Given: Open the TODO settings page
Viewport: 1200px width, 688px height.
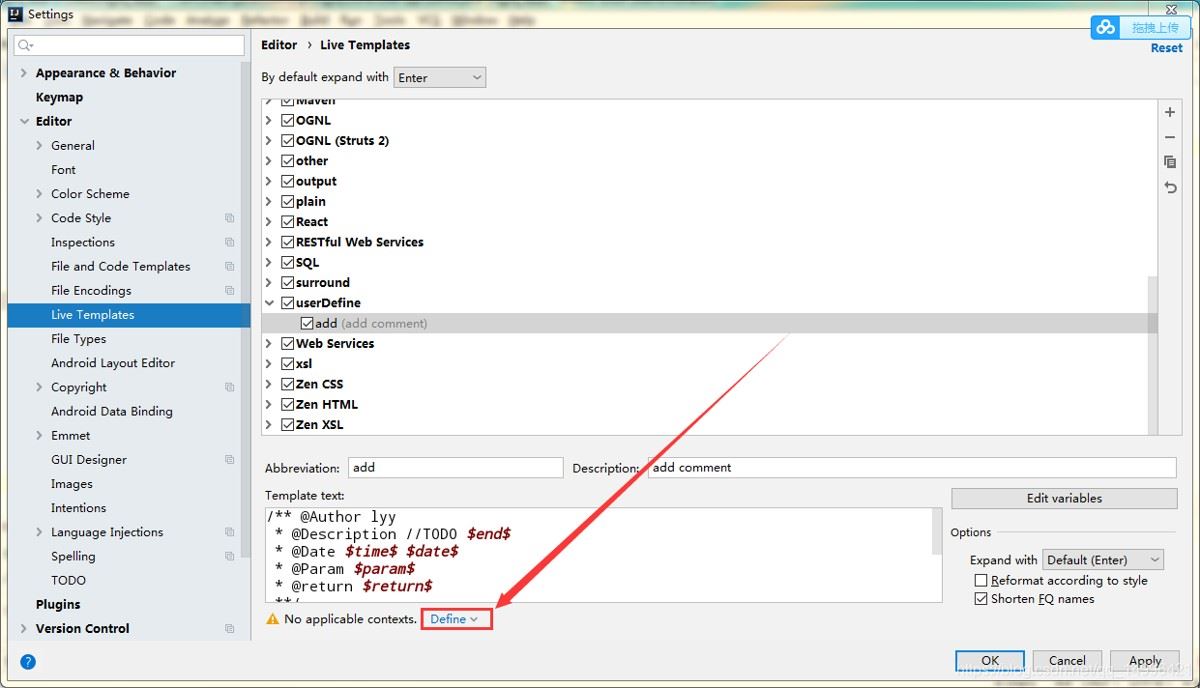Looking at the screenshot, I should click(x=68, y=581).
